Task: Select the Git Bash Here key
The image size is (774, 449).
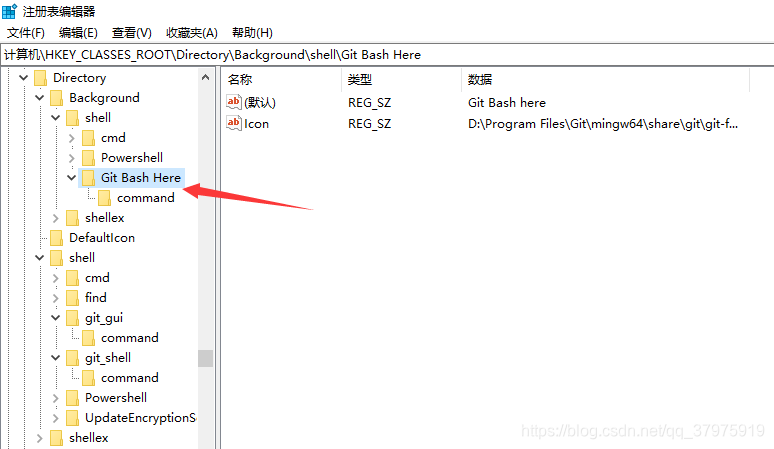Action: tap(141, 178)
